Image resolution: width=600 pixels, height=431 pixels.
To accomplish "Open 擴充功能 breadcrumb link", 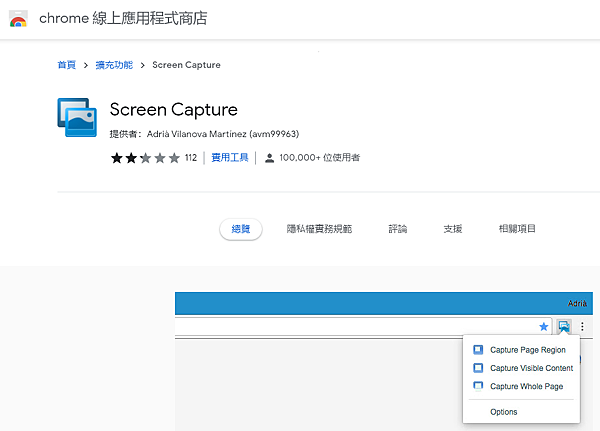I will pyautogui.click(x=114, y=65).
